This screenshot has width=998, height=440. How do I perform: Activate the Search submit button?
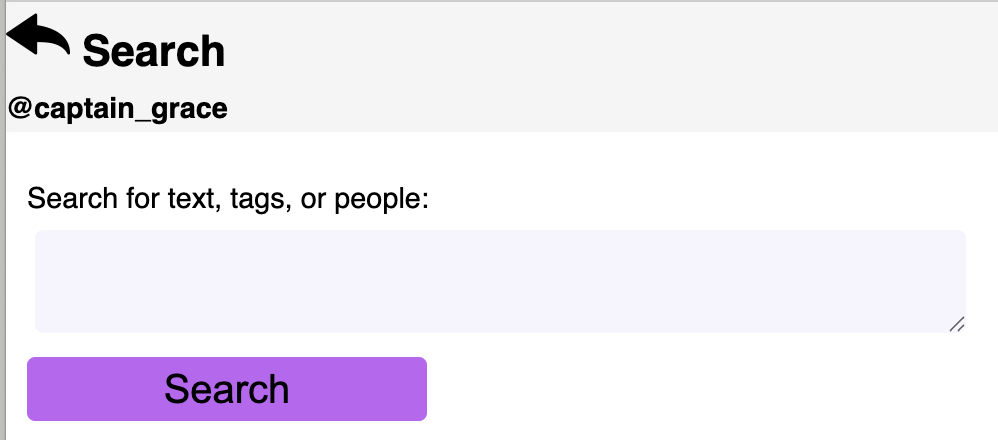coord(227,389)
